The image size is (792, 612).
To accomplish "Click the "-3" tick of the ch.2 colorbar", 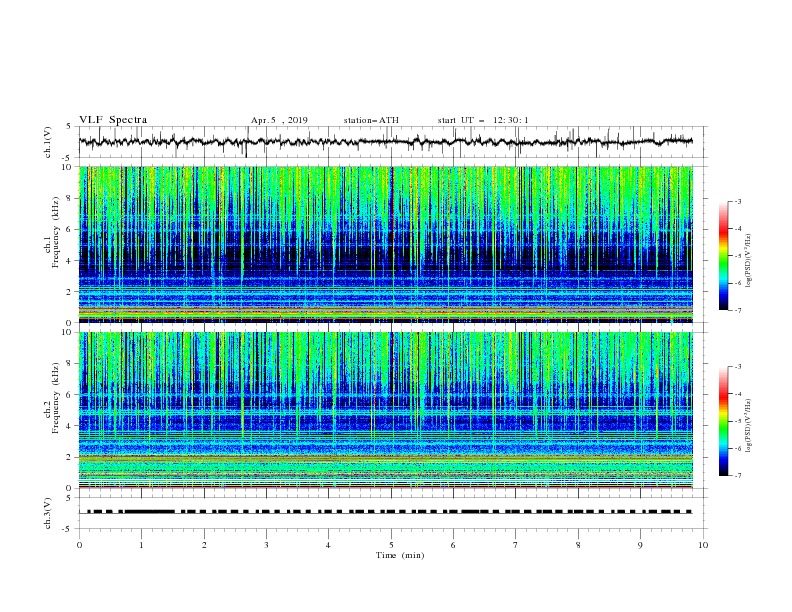I will coord(737,367).
